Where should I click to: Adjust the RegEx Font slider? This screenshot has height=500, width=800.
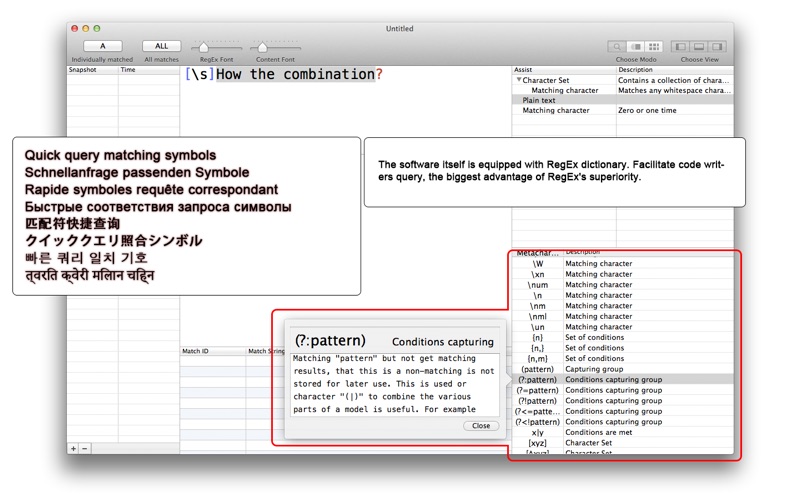204,47
